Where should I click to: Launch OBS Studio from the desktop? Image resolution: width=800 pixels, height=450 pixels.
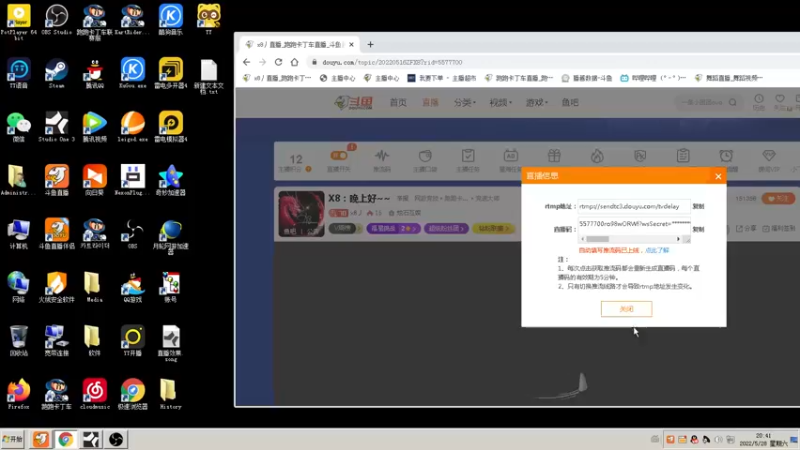coord(57,20)
